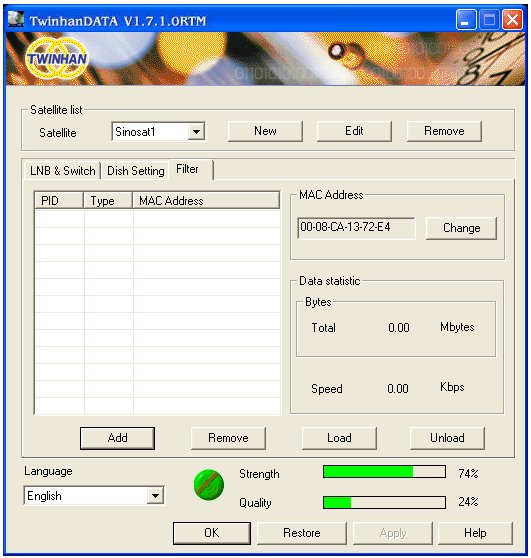
Task: Click the Unload button
Action: [x=447, y=438]
